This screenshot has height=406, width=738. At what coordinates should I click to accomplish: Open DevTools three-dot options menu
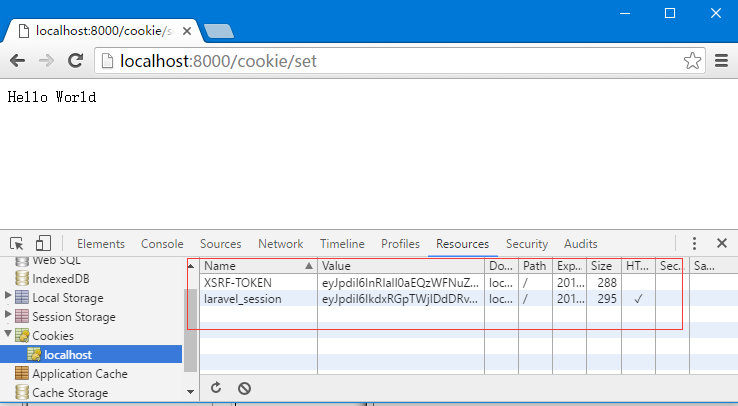[x=694, y=243]
